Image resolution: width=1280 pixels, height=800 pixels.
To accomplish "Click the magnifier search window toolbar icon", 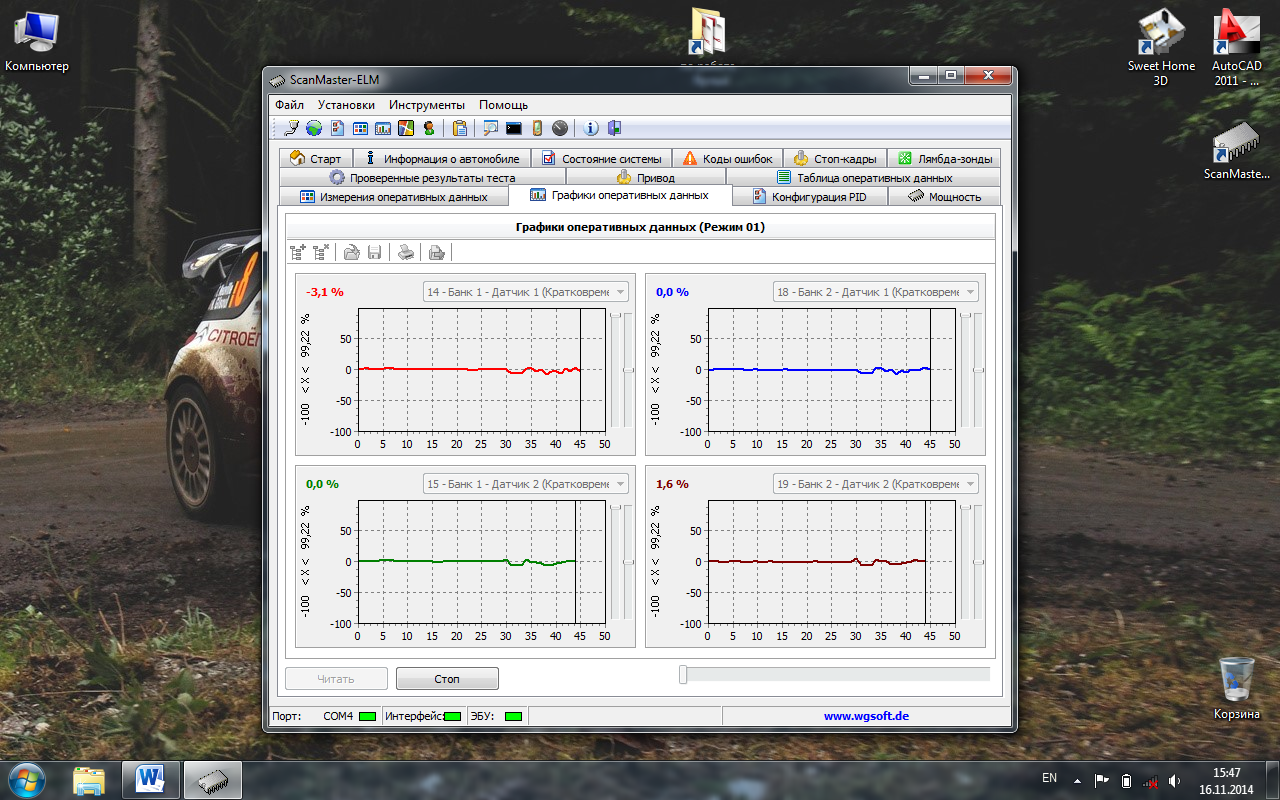I will pos(490,128).
